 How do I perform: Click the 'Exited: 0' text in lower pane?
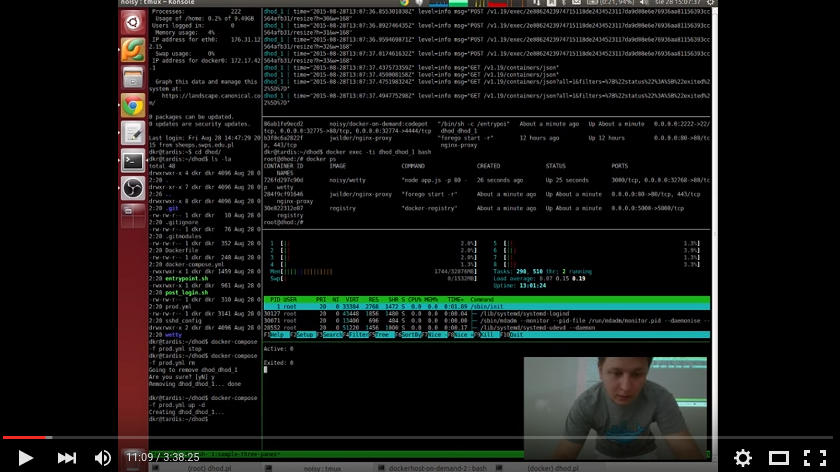[279, 363]
